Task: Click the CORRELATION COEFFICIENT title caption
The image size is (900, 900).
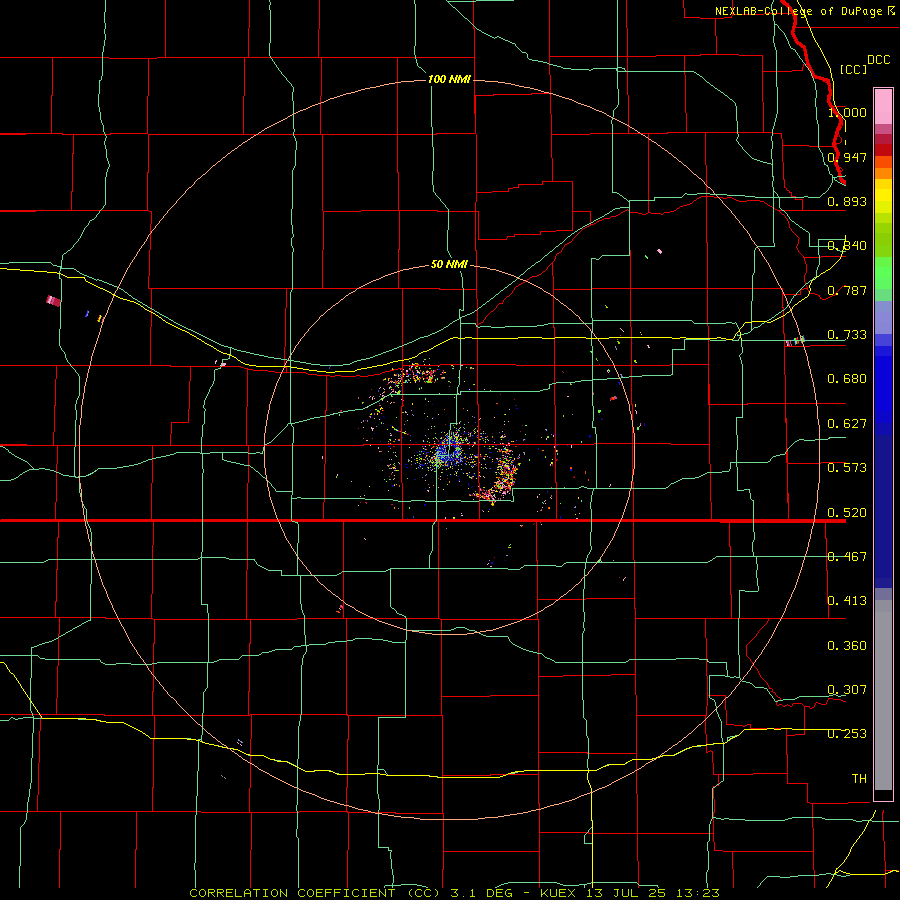Action: 455,893
